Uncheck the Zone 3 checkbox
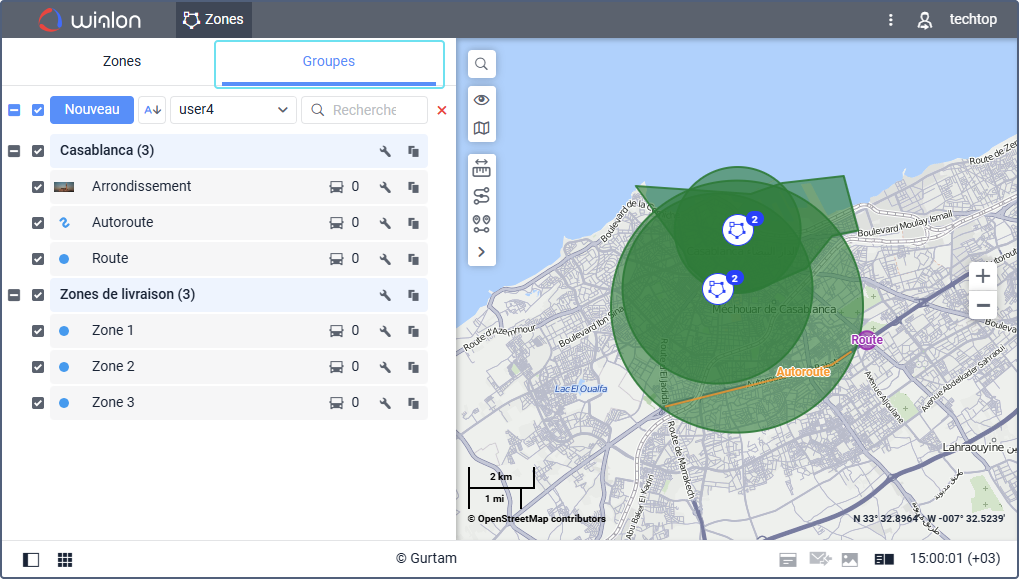This screenshot has height=579, width=1019. pos(38,403)
